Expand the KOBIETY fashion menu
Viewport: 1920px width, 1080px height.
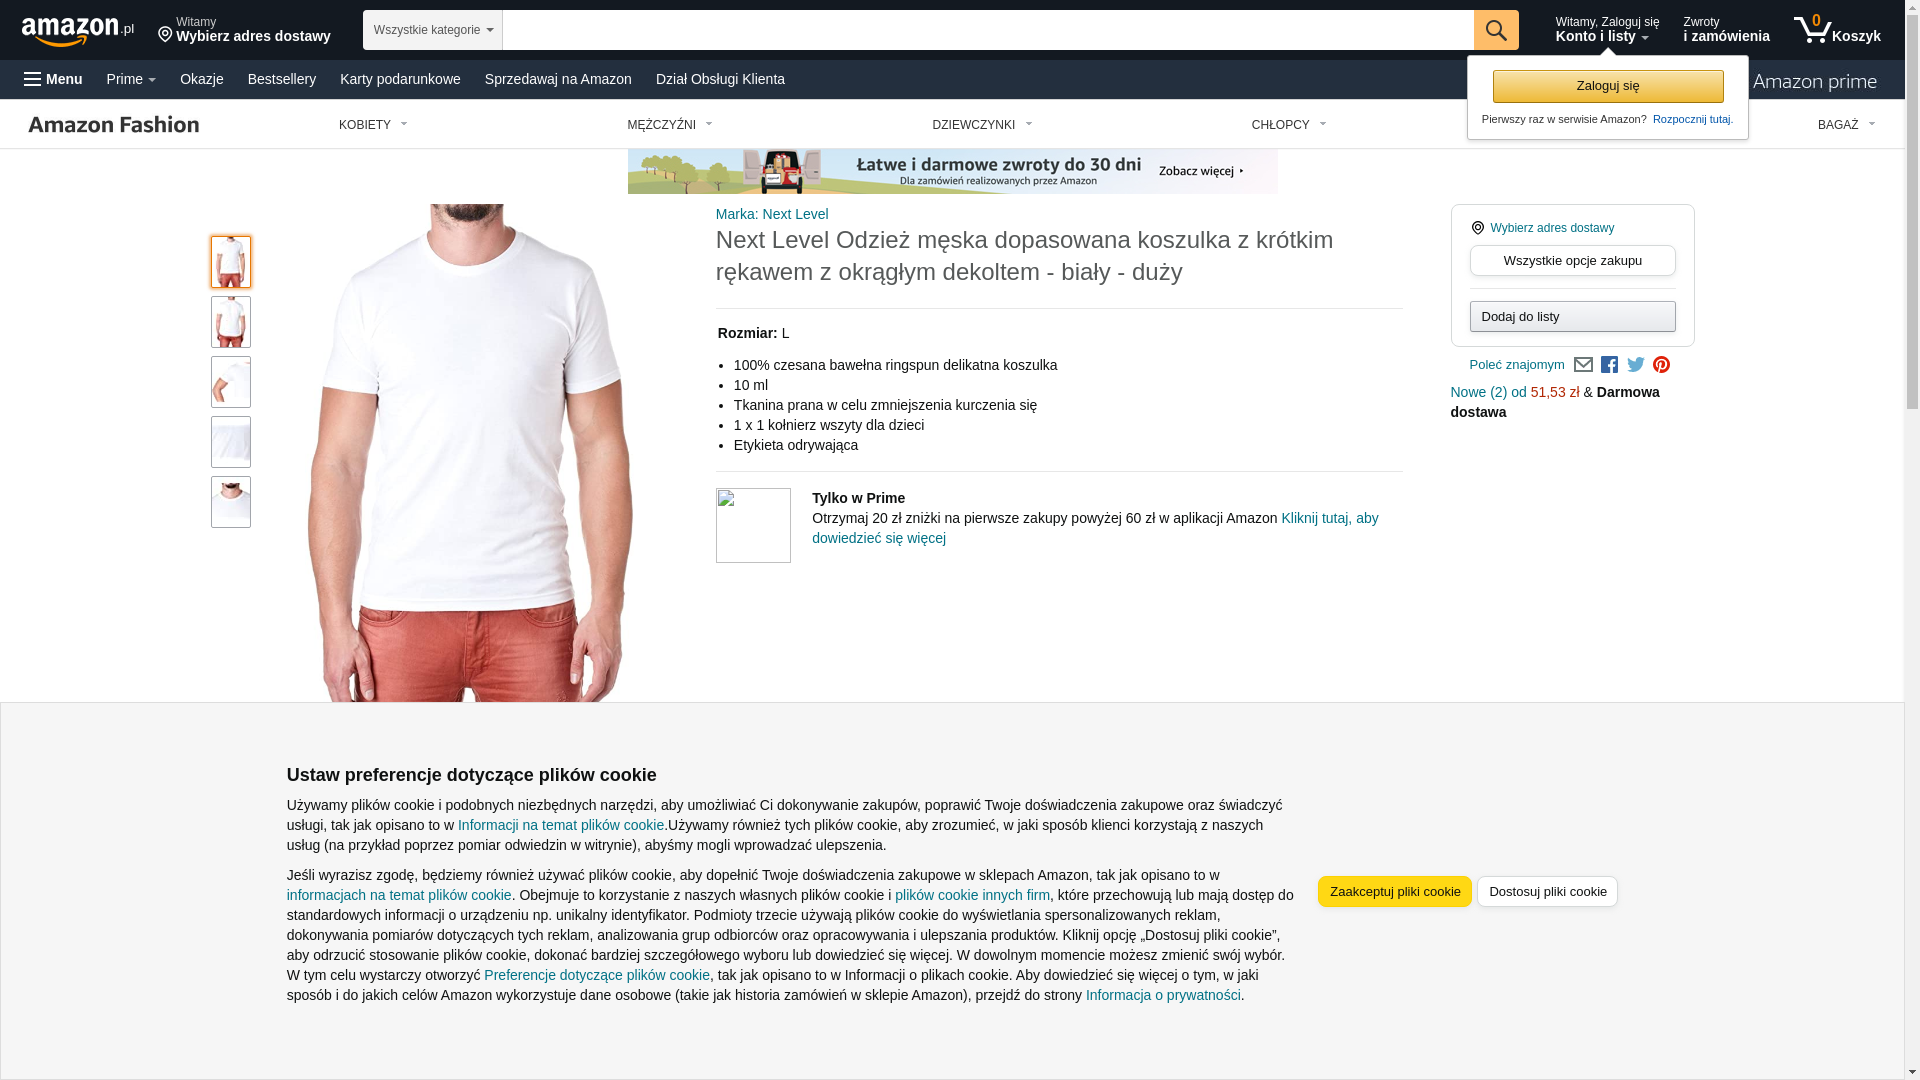(373, 125)
